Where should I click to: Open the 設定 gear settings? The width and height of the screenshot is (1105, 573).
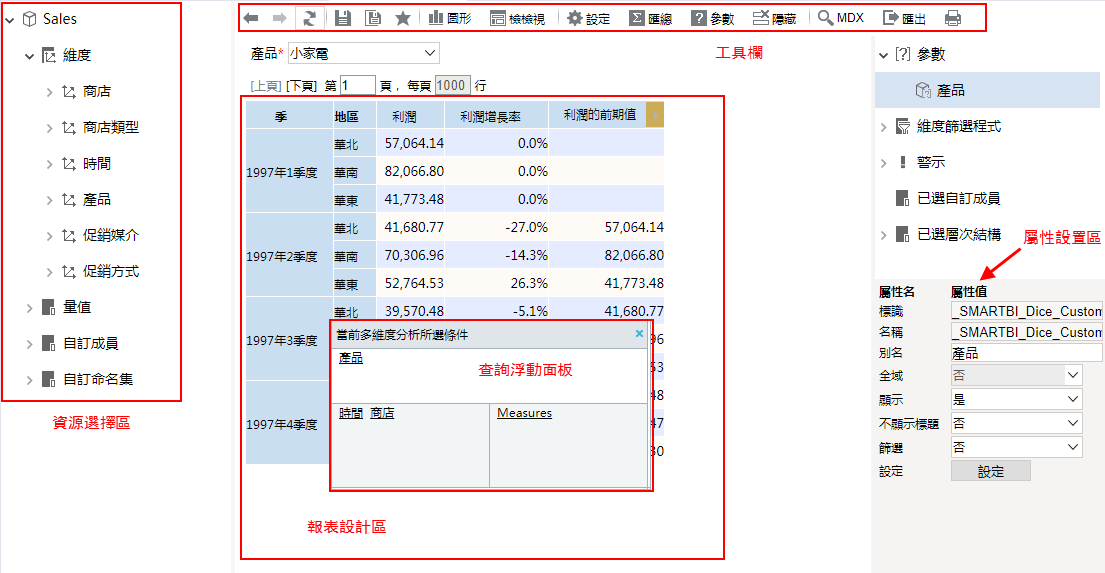[x=588, y=18]
